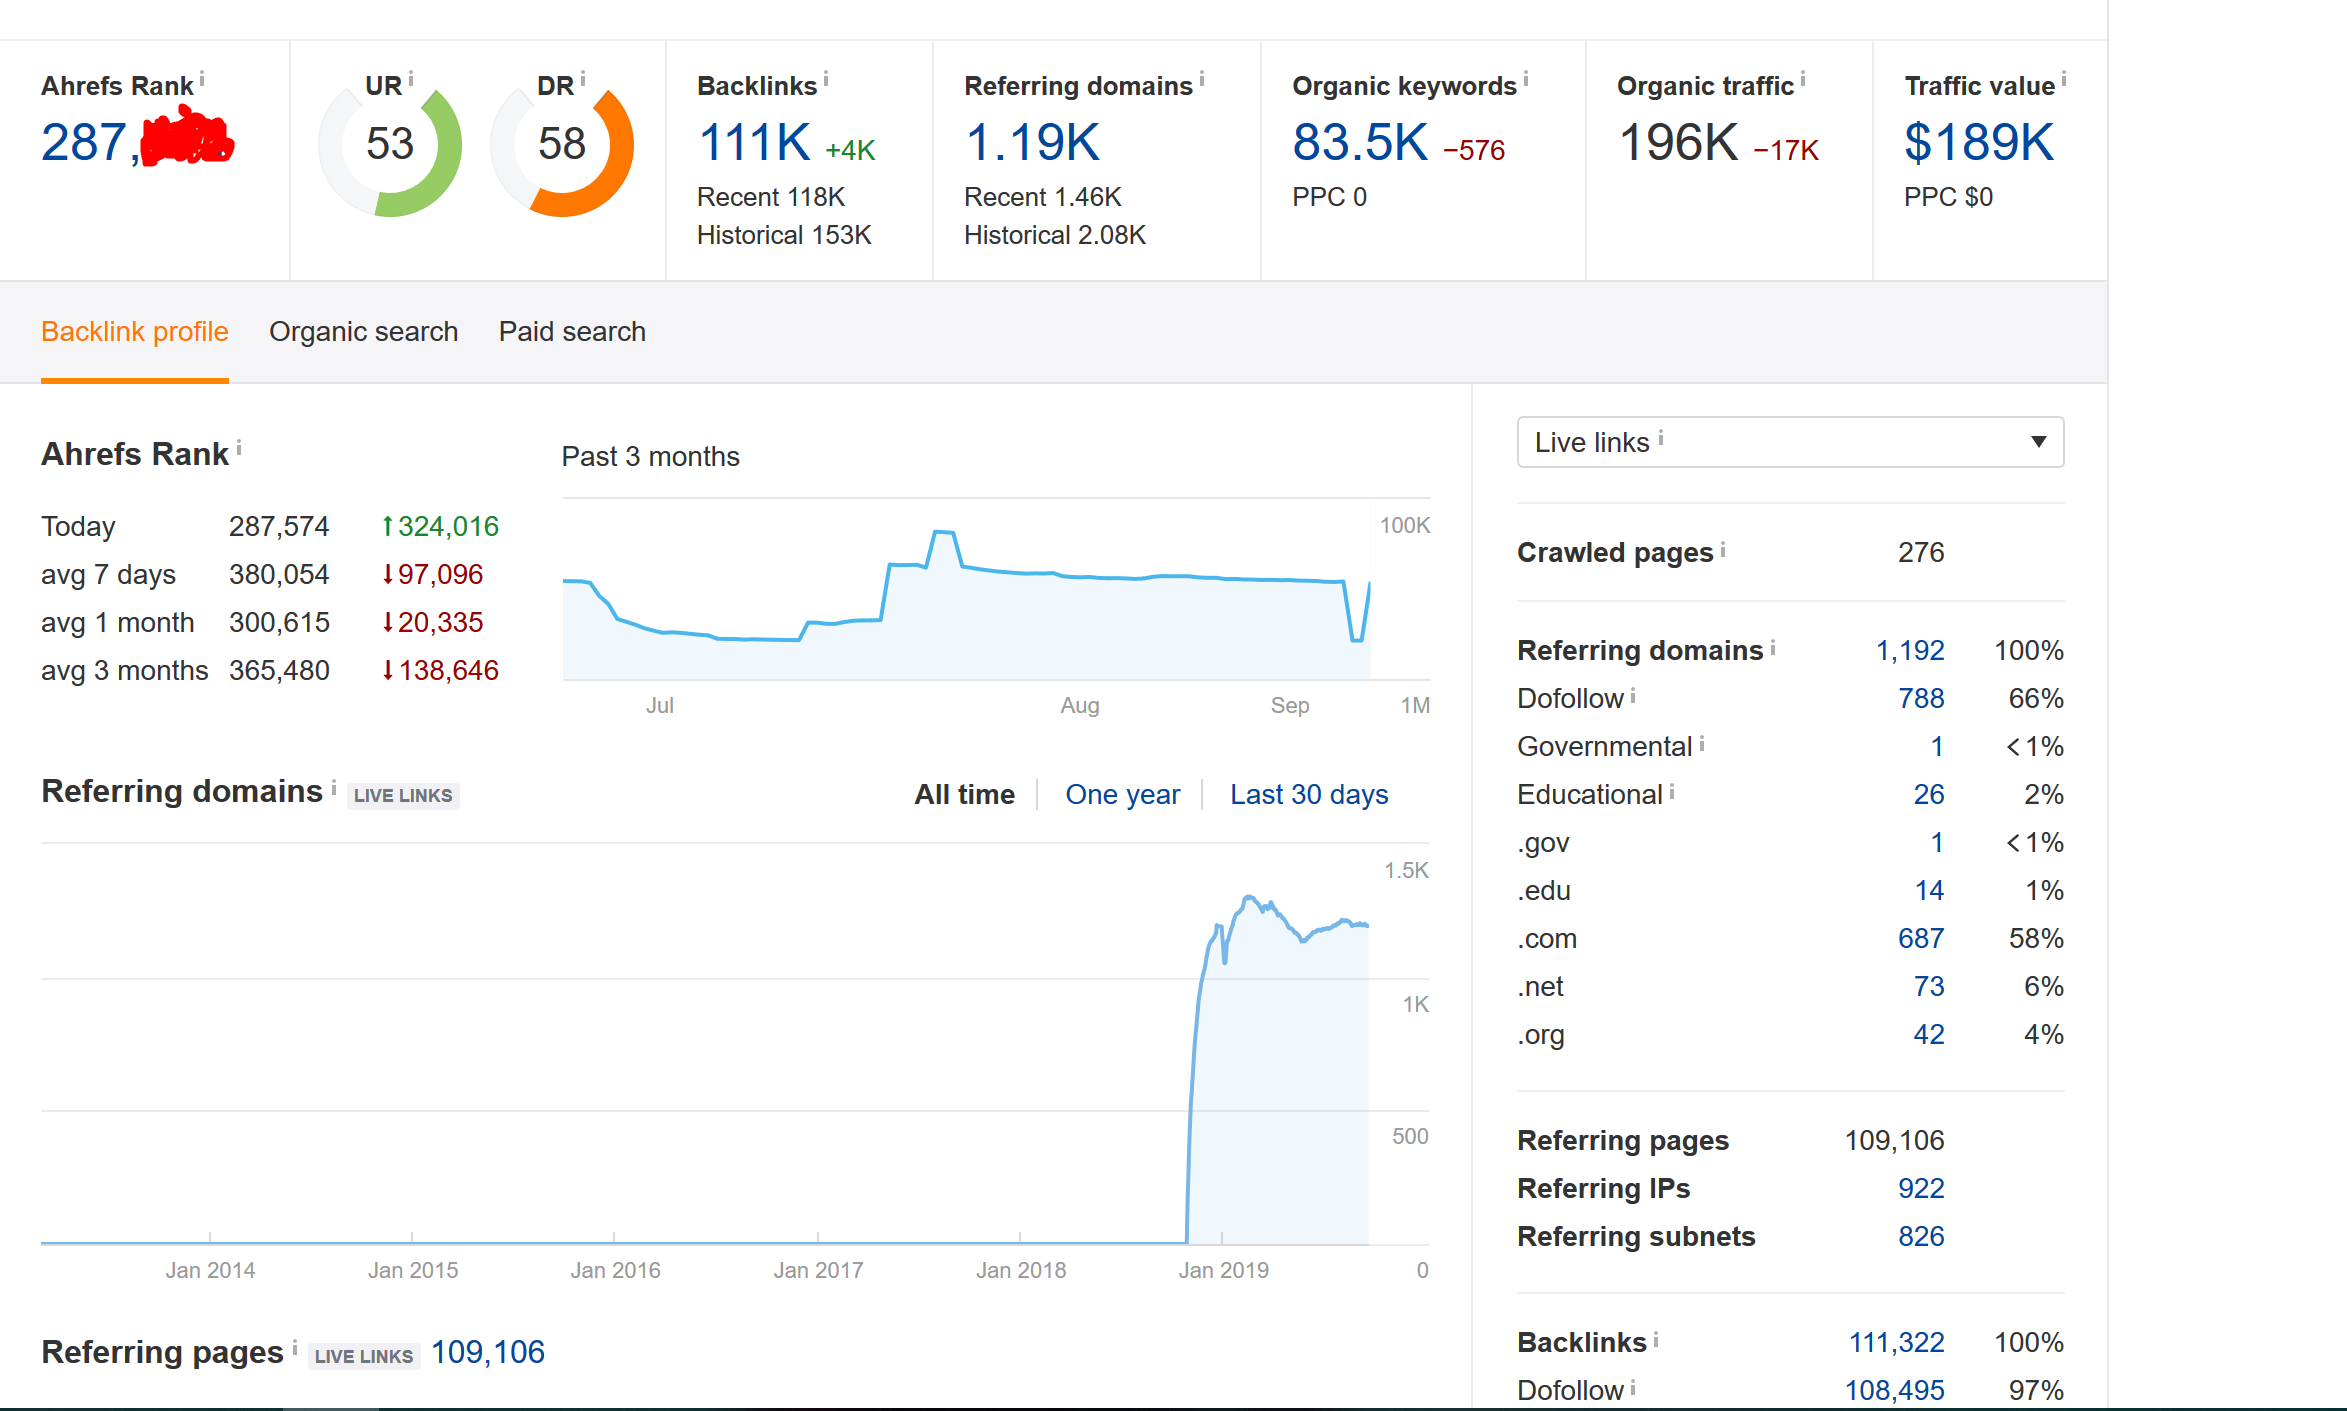The image size is (2347, 1411).
Task: Open the 1.19K referring domains link
Action: (1033, 143)
